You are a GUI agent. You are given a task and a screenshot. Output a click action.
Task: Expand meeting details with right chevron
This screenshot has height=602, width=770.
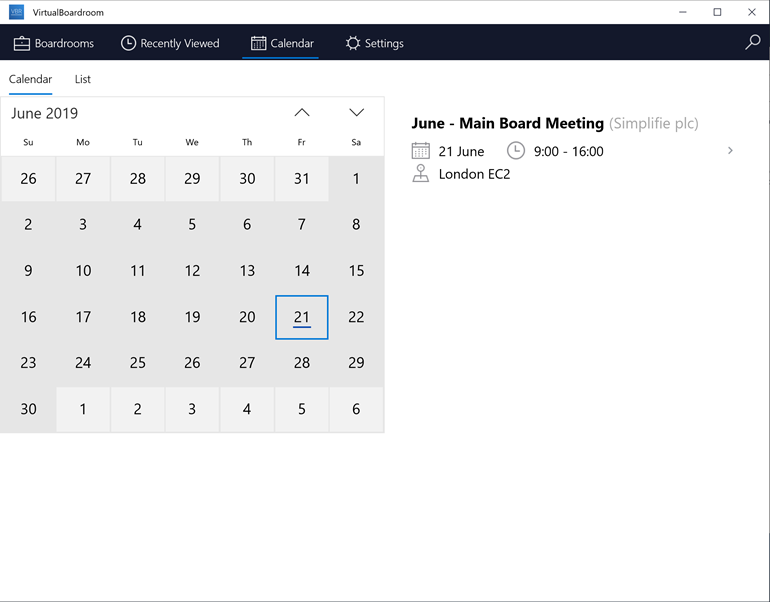pos(730,151)
